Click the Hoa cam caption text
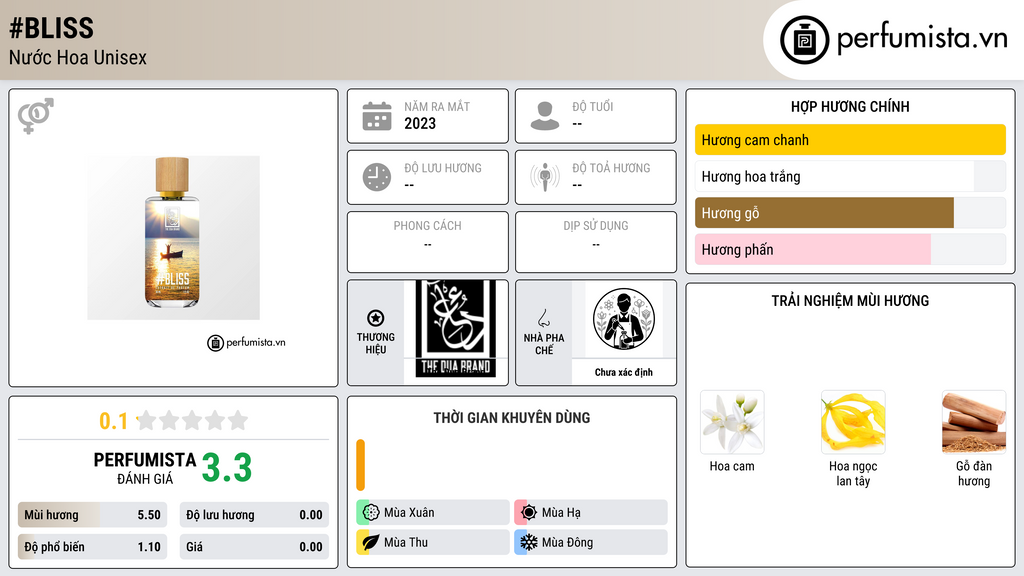Image resolution: width=1024 pixels, height=576 pixels. click(x=732, y=466)
